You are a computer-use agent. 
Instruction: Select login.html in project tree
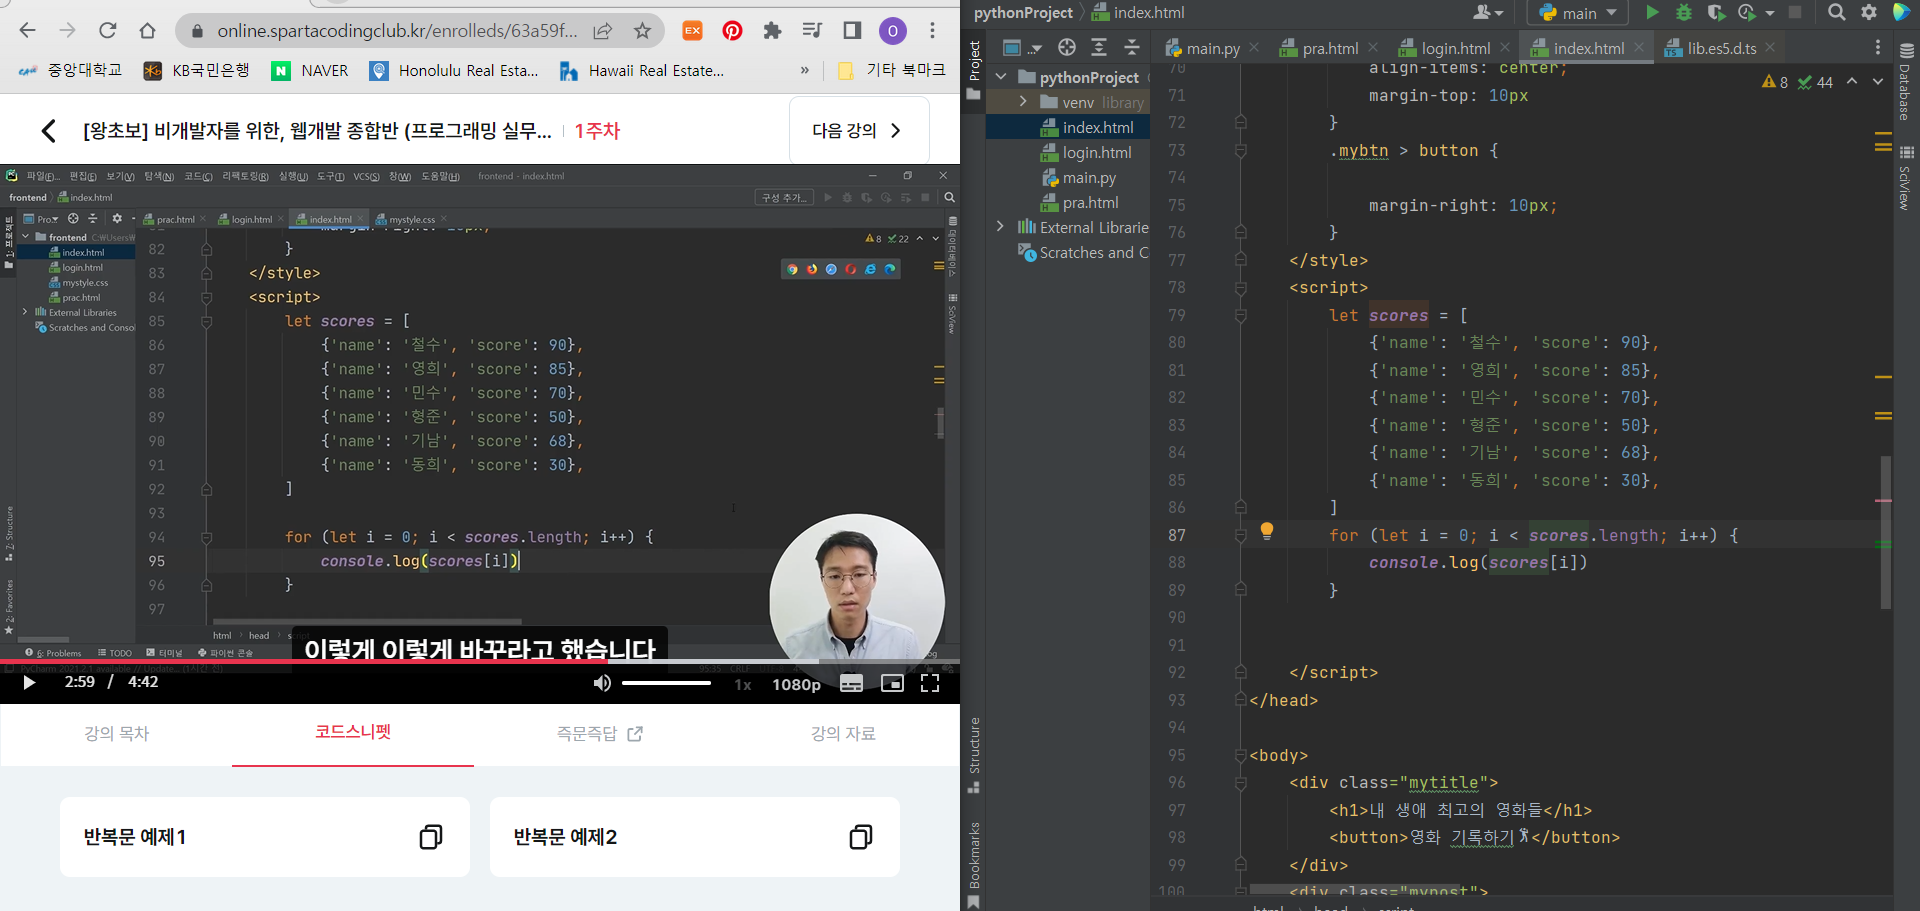1086,153
